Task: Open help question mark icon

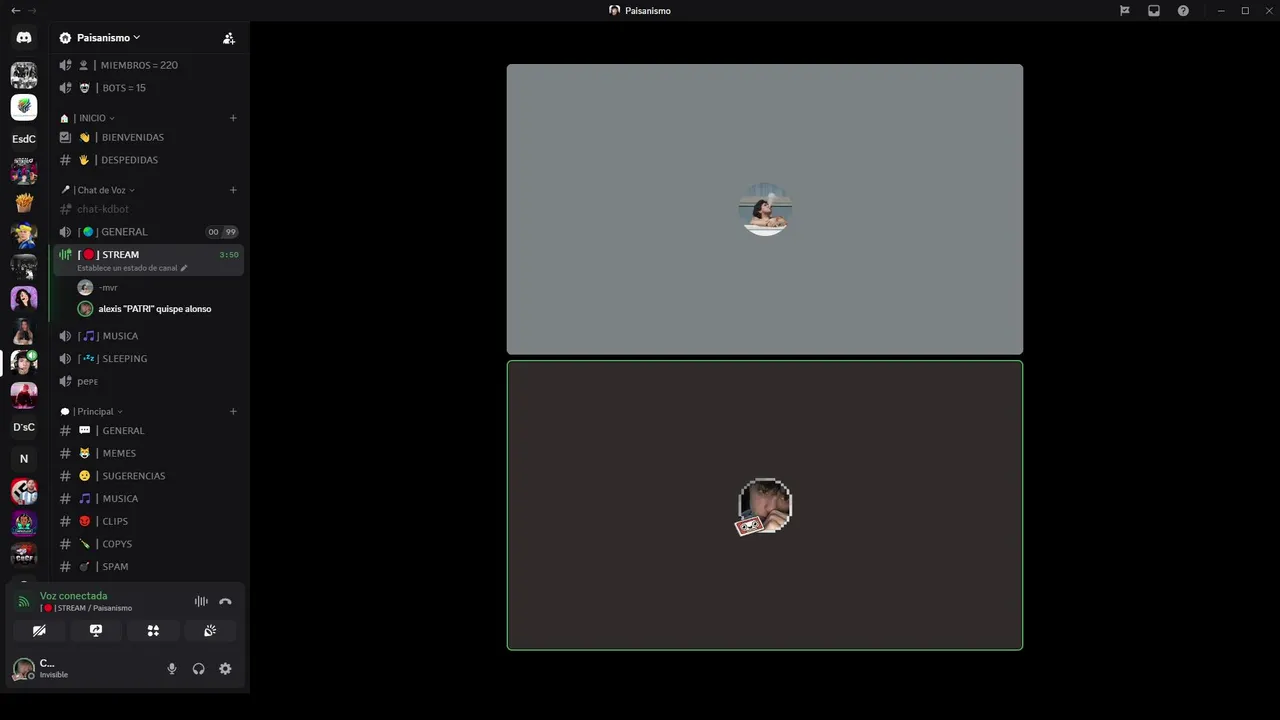Action: click(1183, 10)
